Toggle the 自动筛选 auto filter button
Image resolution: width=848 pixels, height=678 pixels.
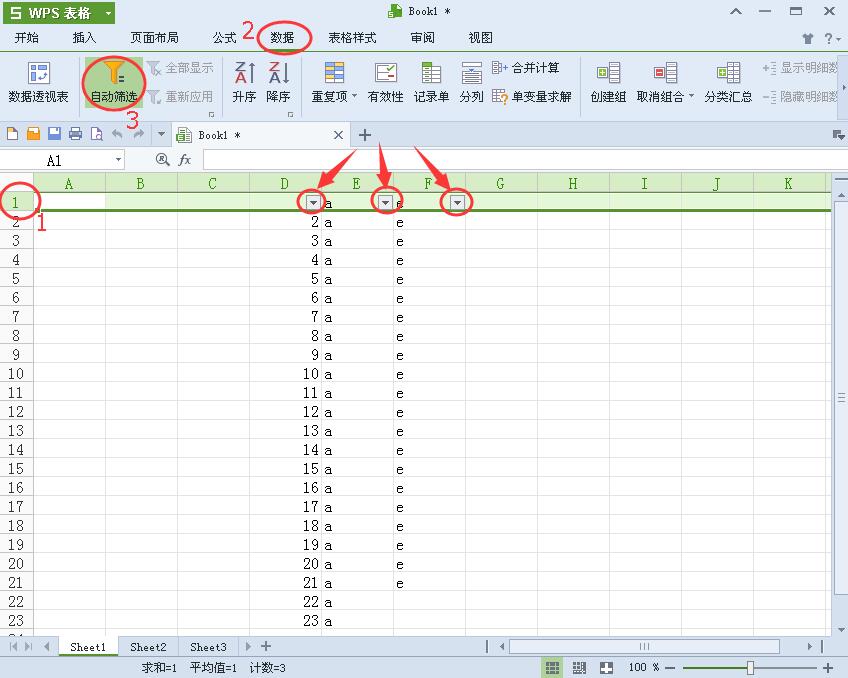(114, 83)
